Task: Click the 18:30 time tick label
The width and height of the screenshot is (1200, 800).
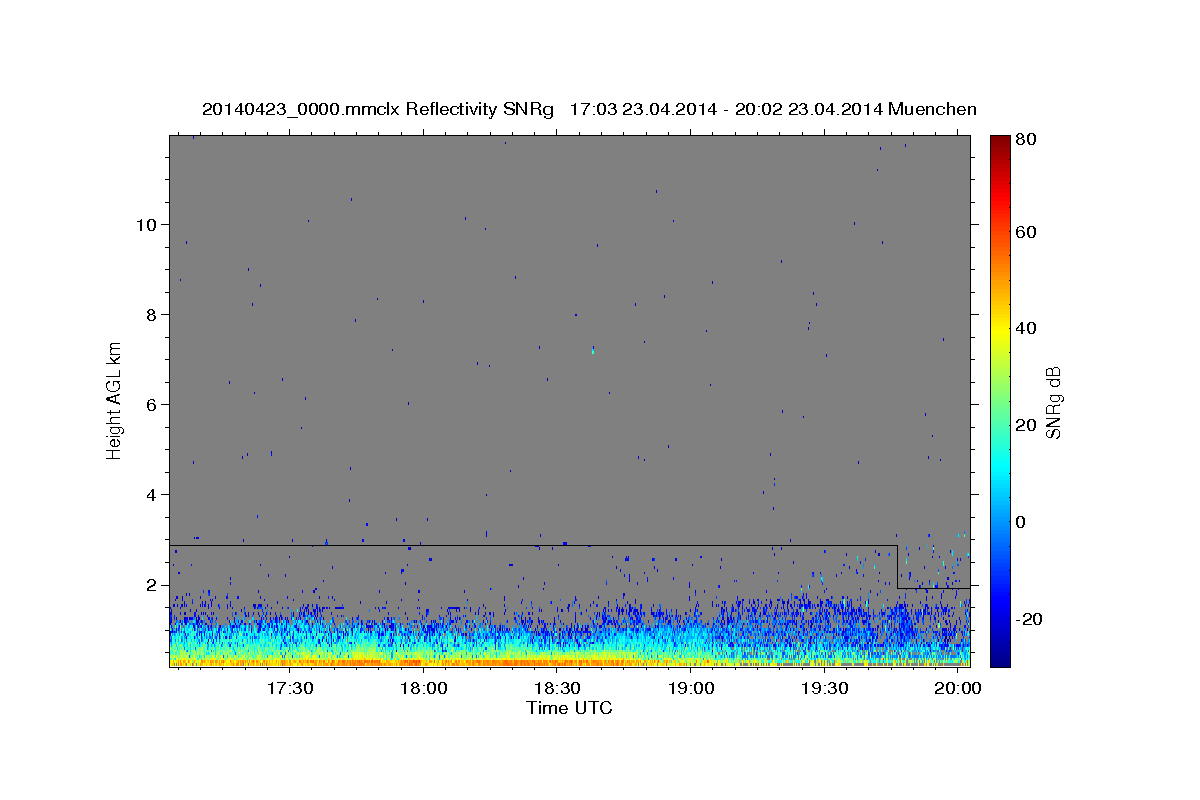Action: 558,689
